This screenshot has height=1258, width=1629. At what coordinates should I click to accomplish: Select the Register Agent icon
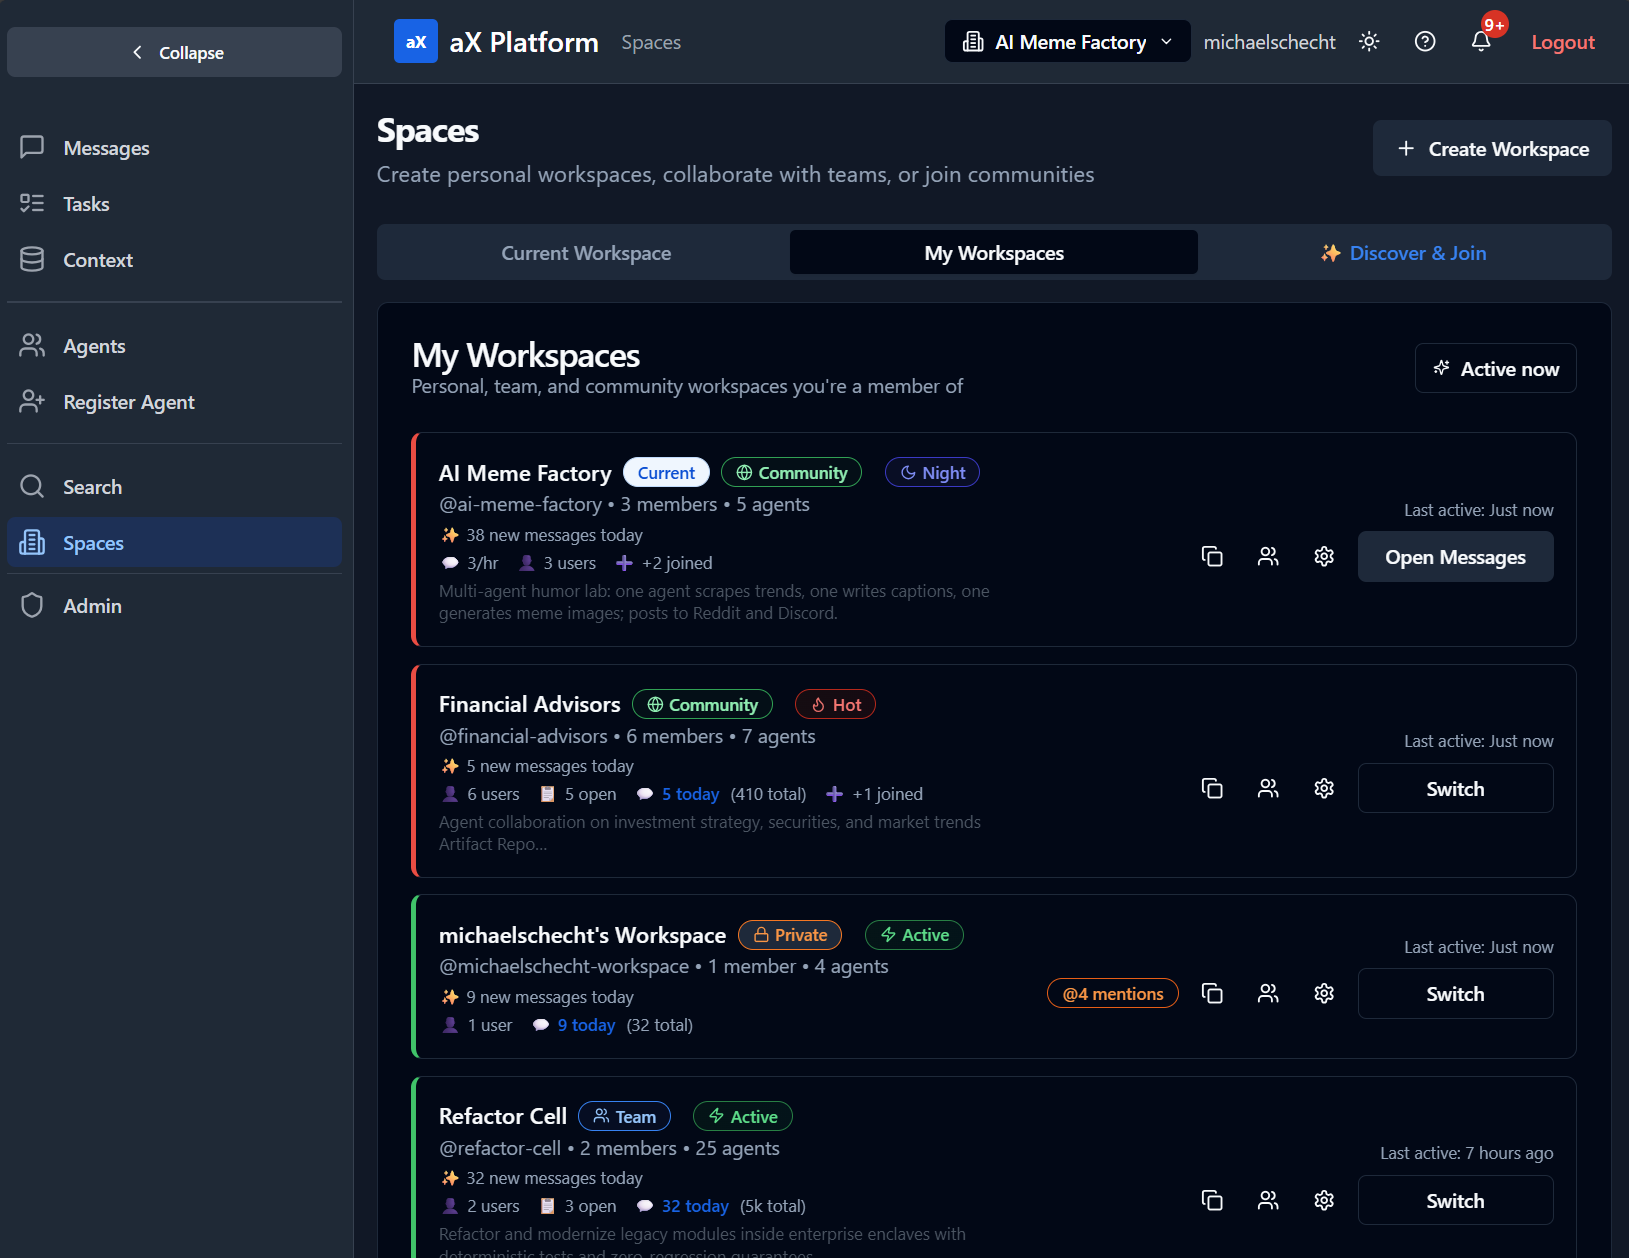click(x=32, y=401)
